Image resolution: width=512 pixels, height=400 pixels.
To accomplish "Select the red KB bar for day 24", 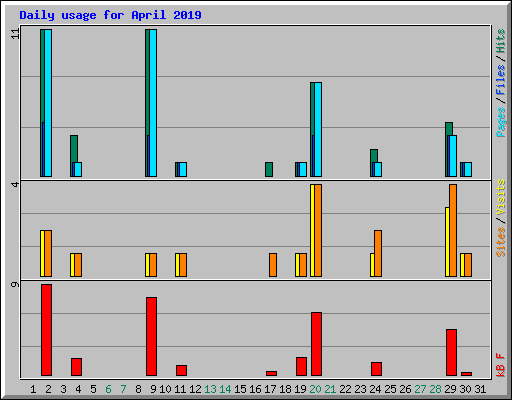I will [377, 369].
